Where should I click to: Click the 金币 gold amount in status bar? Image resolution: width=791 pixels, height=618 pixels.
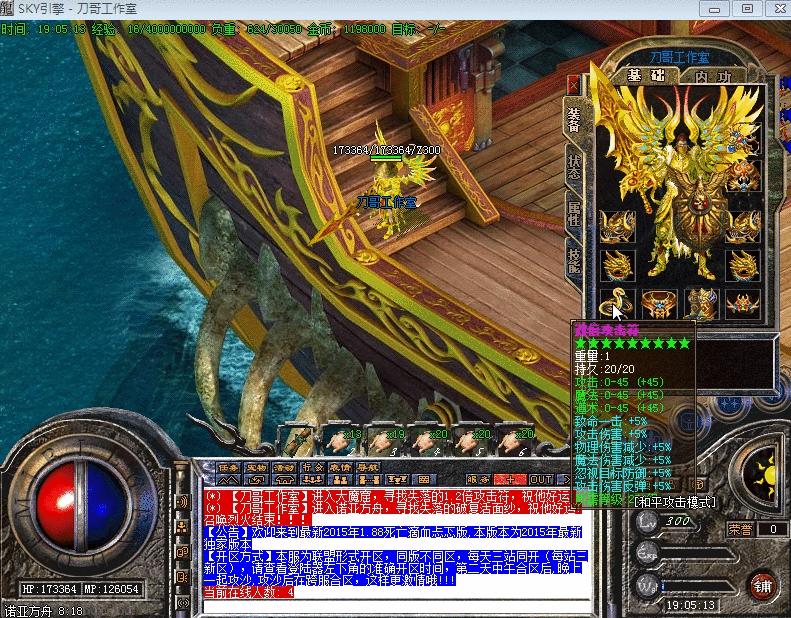346,29
